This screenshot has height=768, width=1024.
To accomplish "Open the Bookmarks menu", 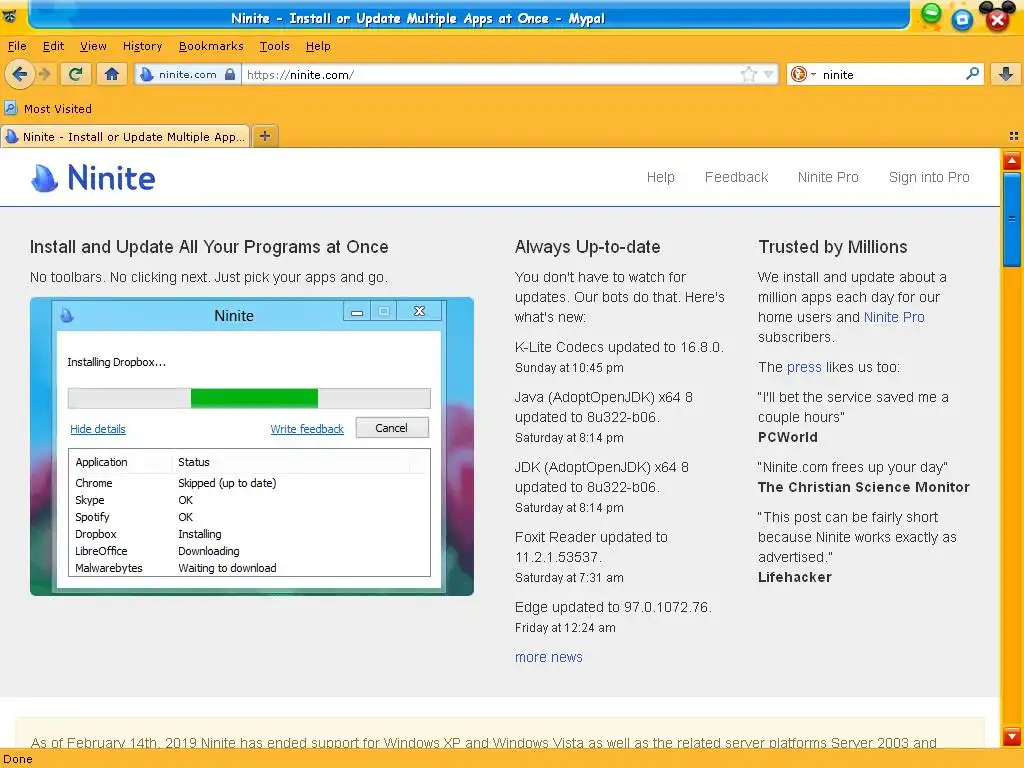I will coord(211,46).
